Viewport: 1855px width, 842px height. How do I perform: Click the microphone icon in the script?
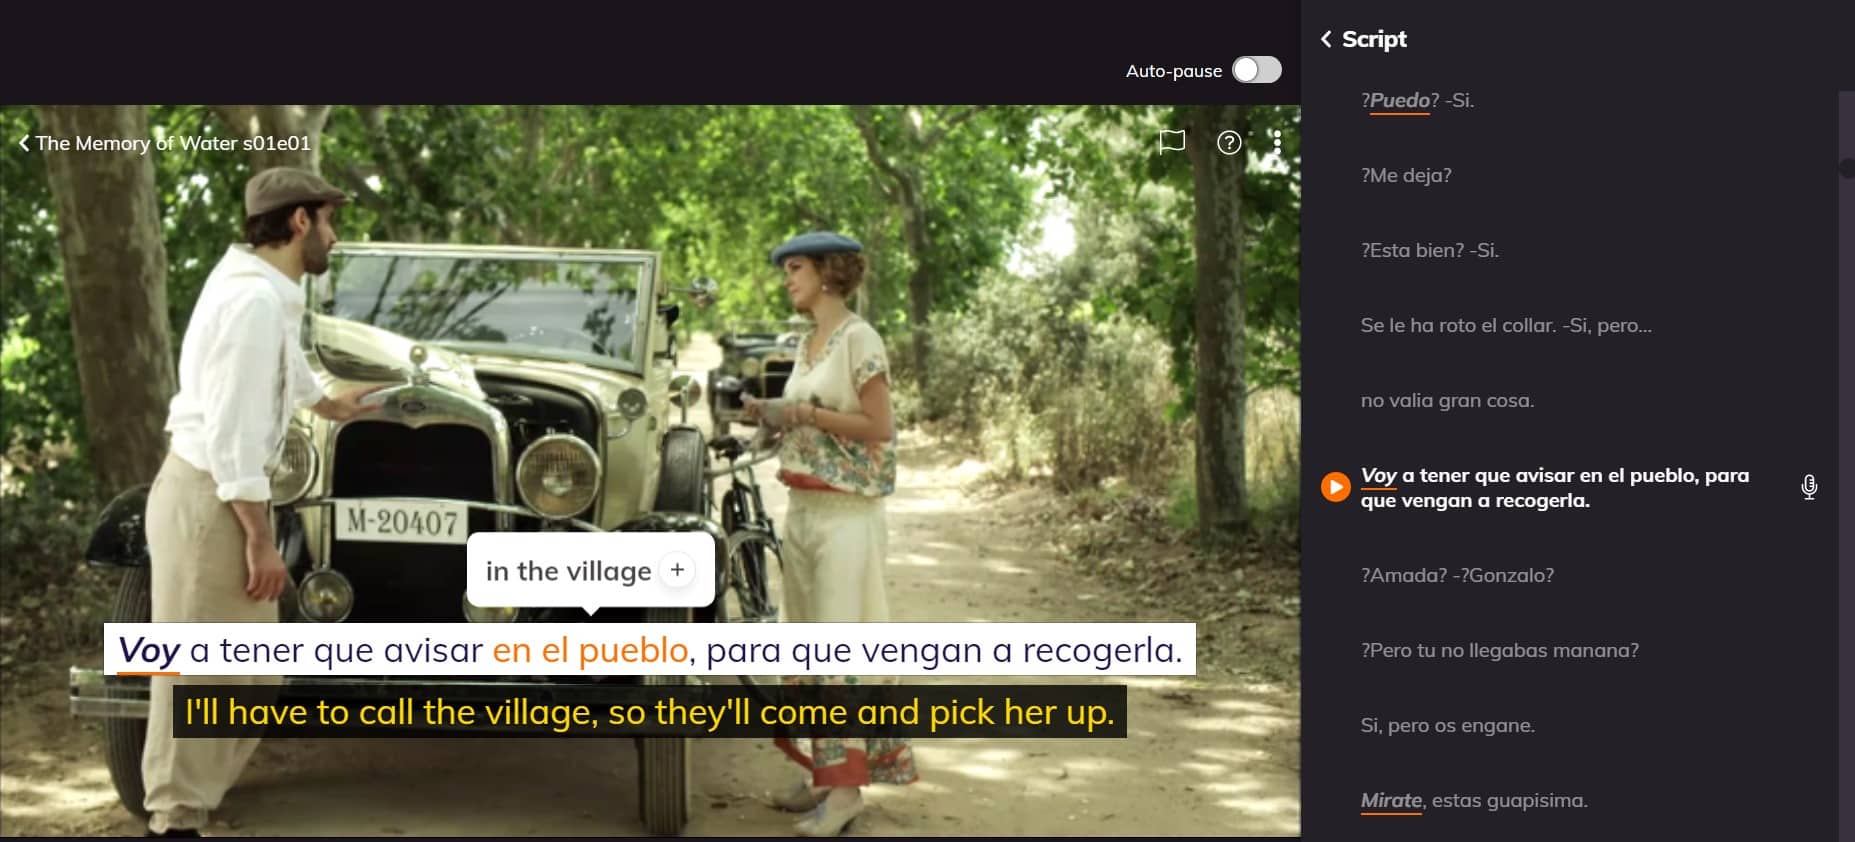(1808, 487)
